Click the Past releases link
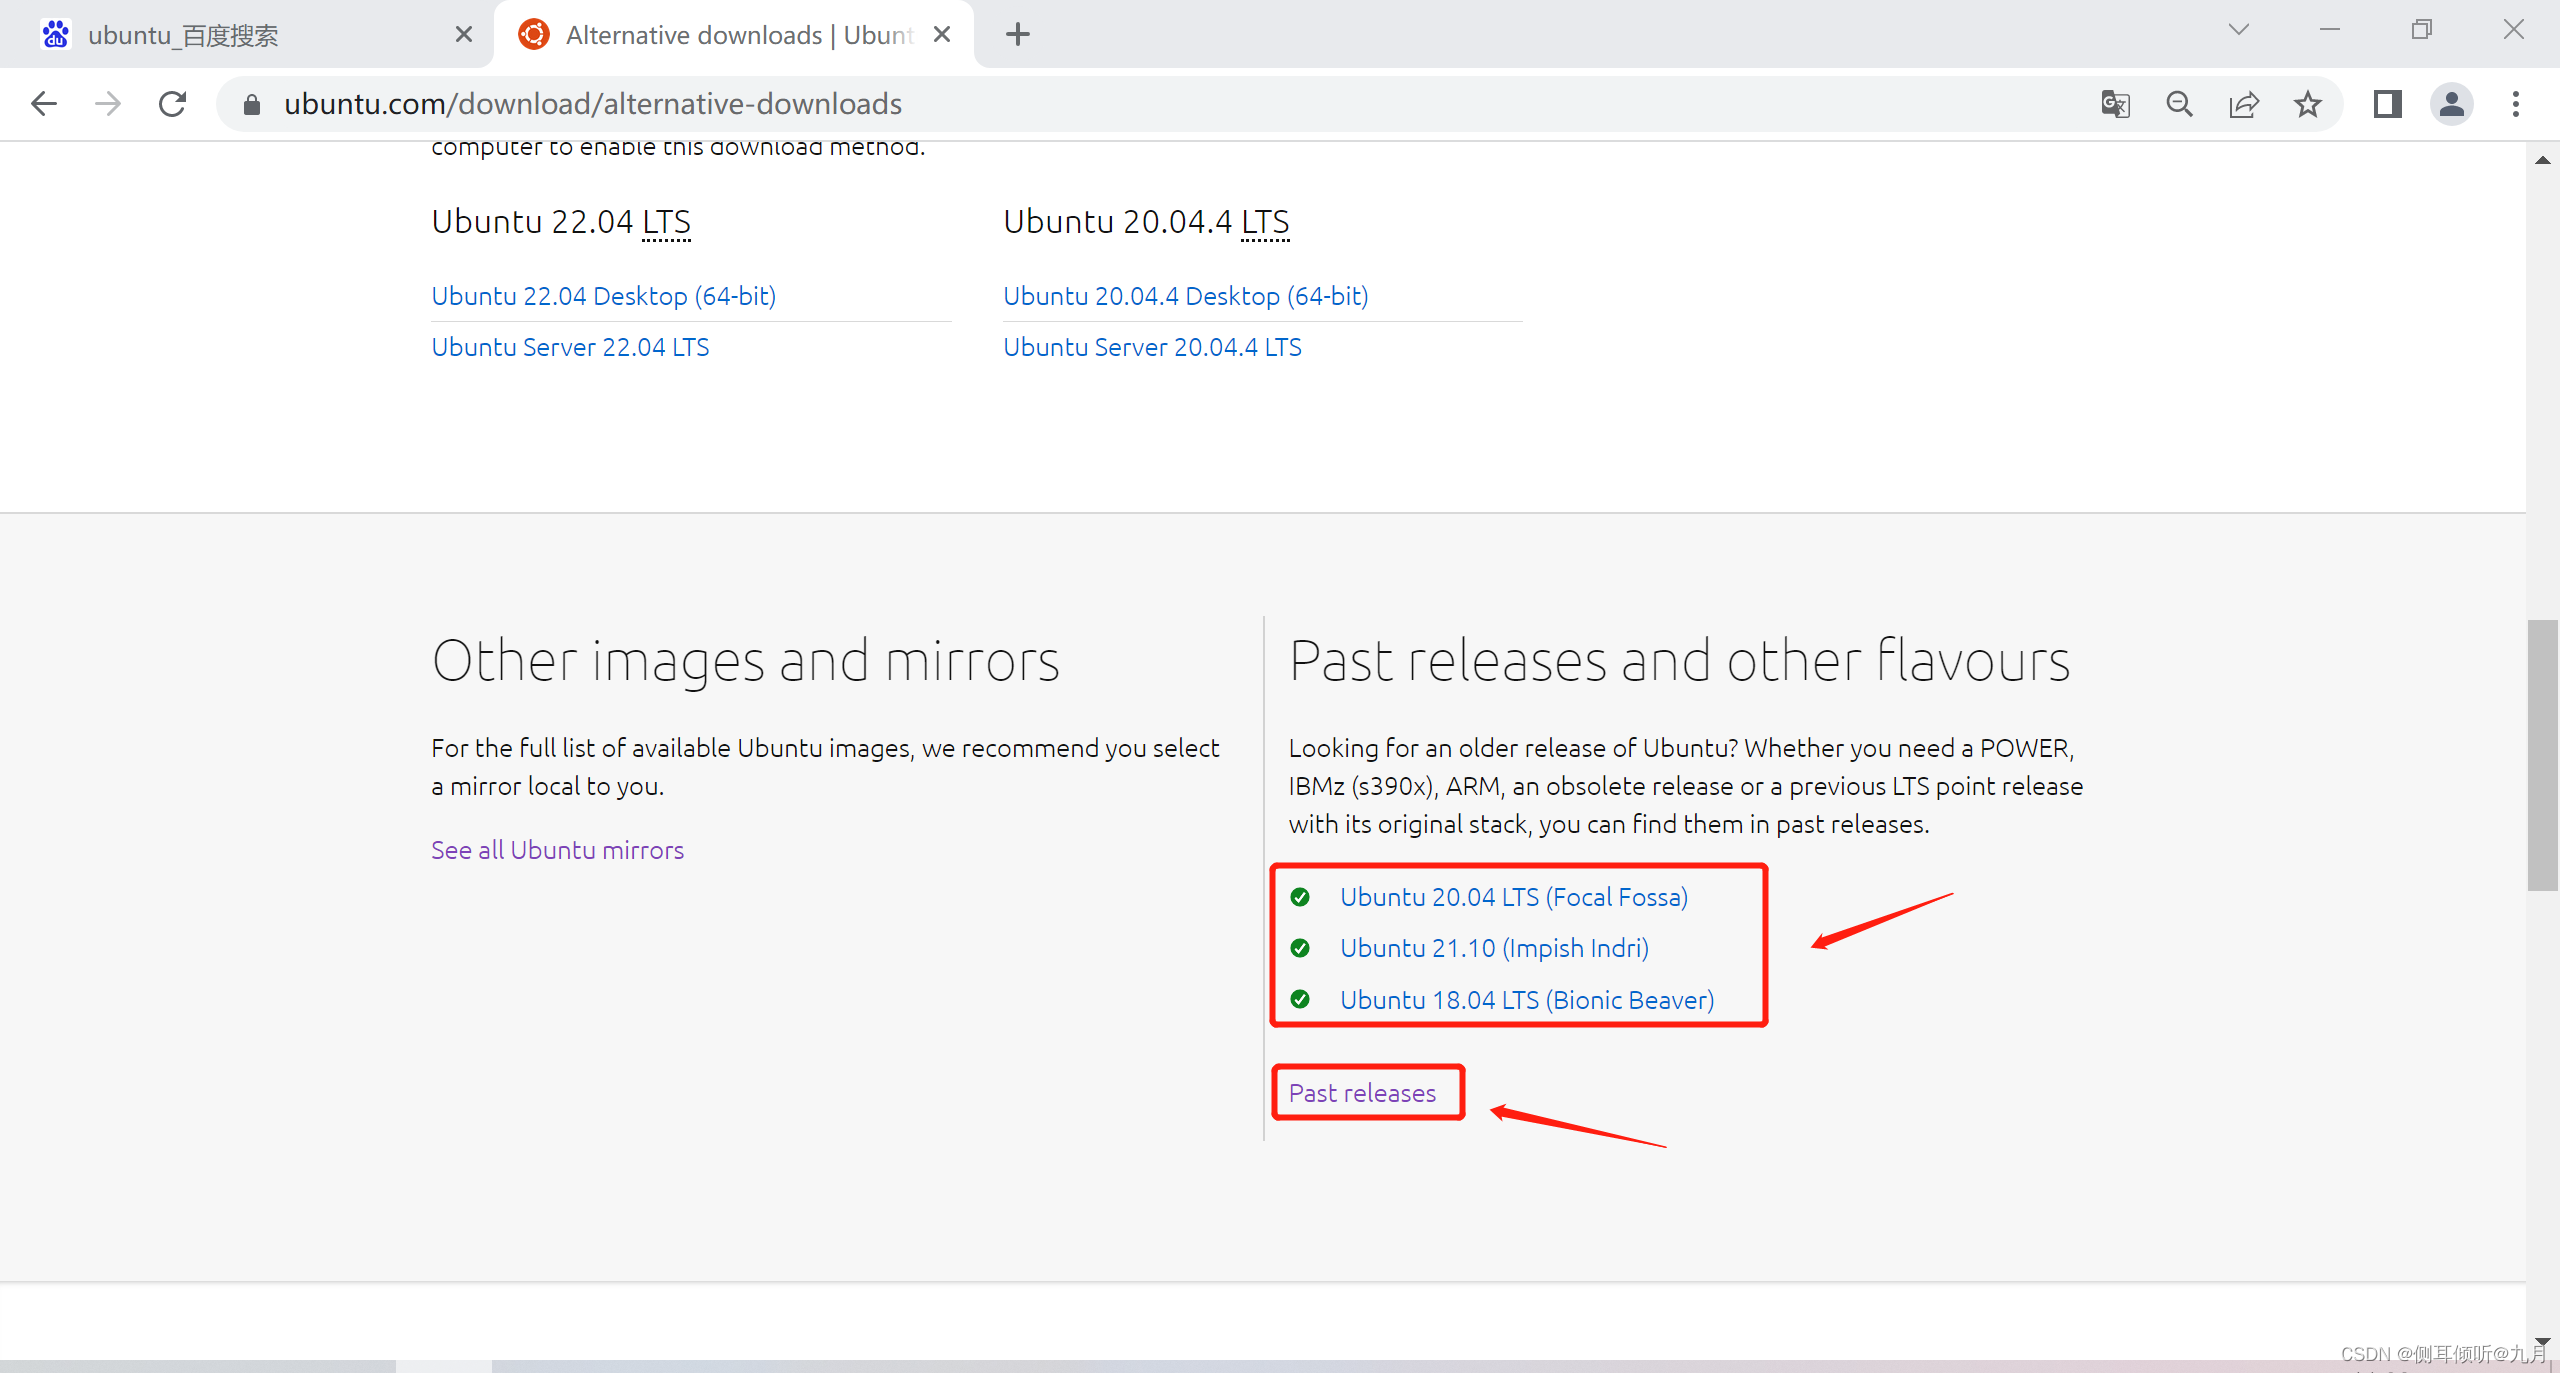Viewport: 2560px width, 1373px height. pyautogui.click(x=1362, y=1093)
